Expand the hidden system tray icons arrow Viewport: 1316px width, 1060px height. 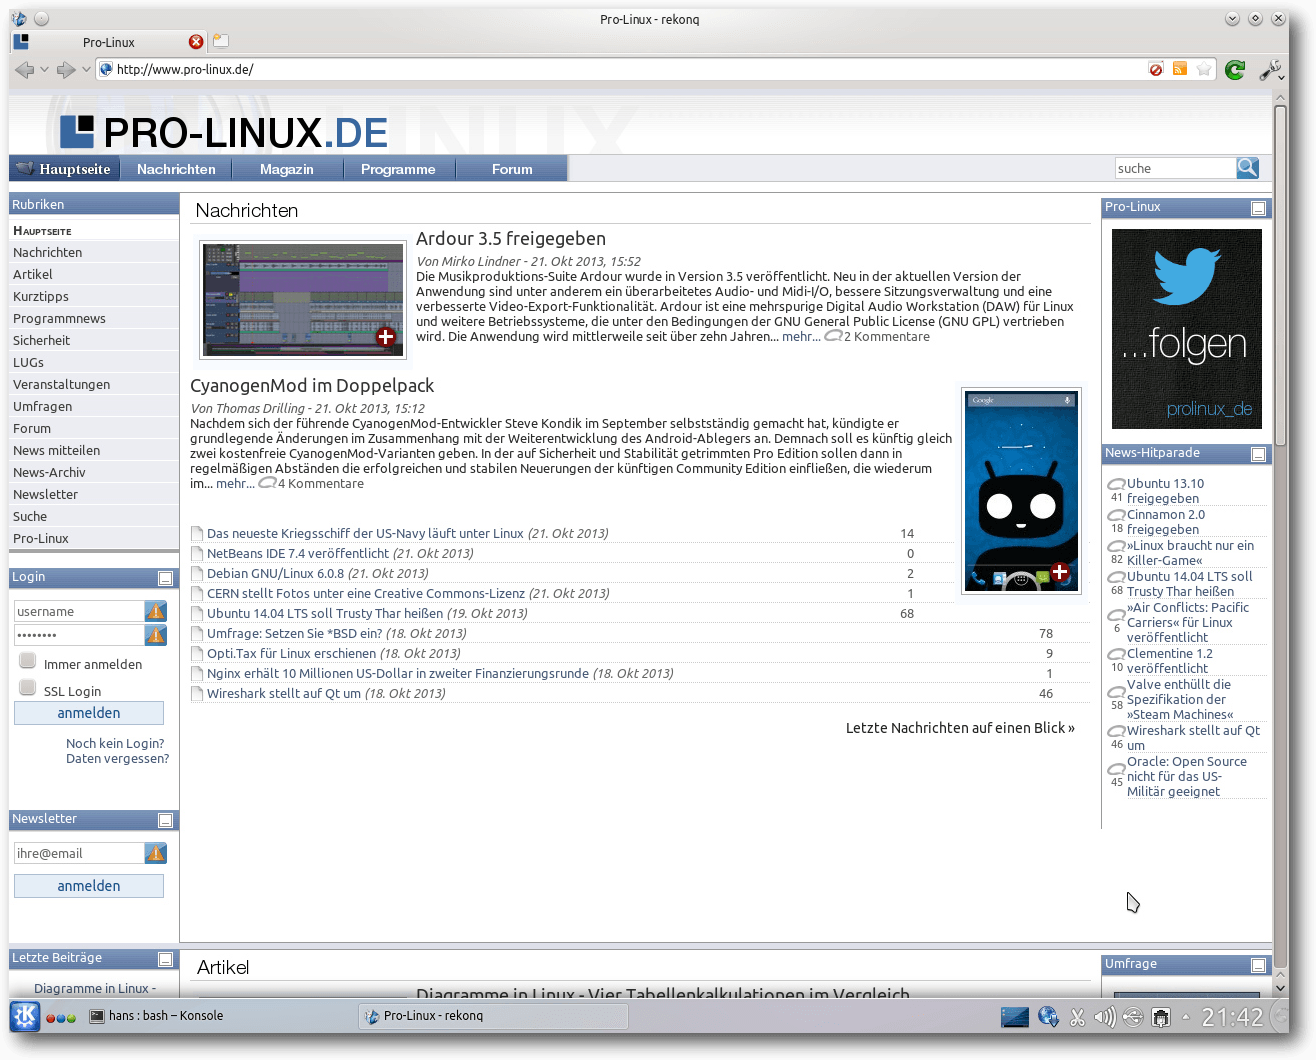point(1186,1017)
